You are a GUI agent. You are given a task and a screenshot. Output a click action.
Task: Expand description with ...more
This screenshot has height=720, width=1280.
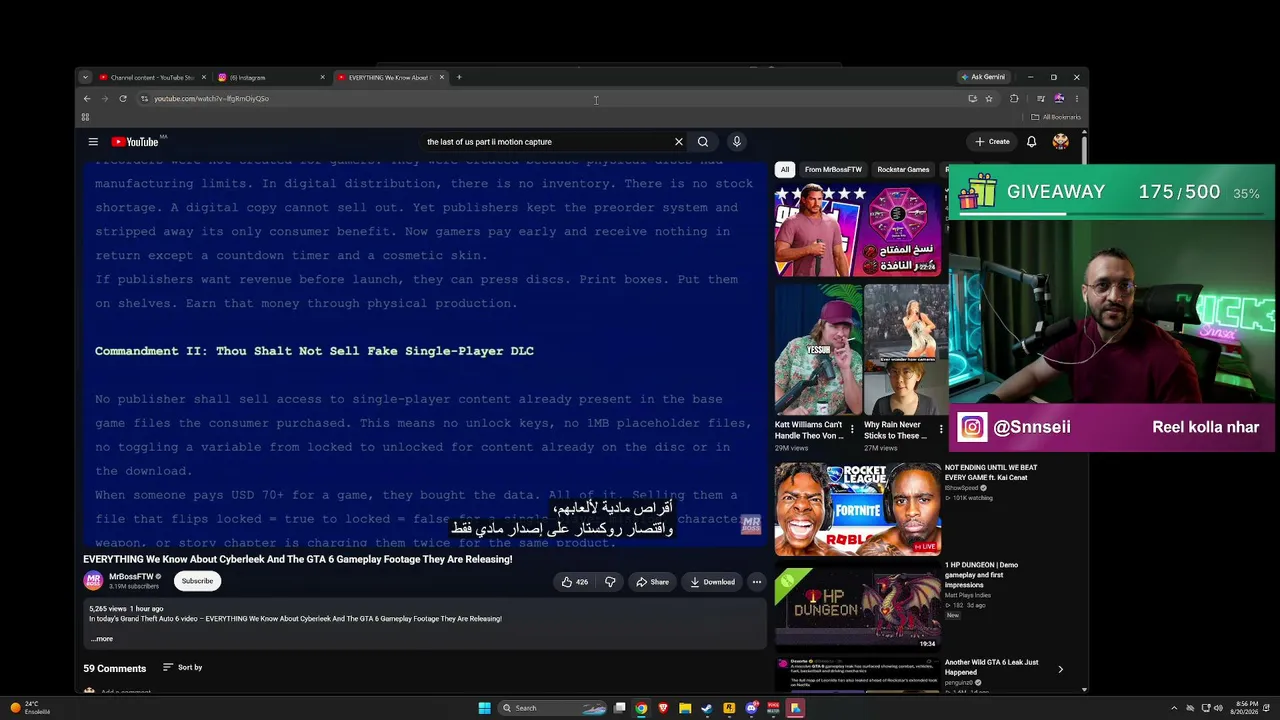tap(102, 639)
